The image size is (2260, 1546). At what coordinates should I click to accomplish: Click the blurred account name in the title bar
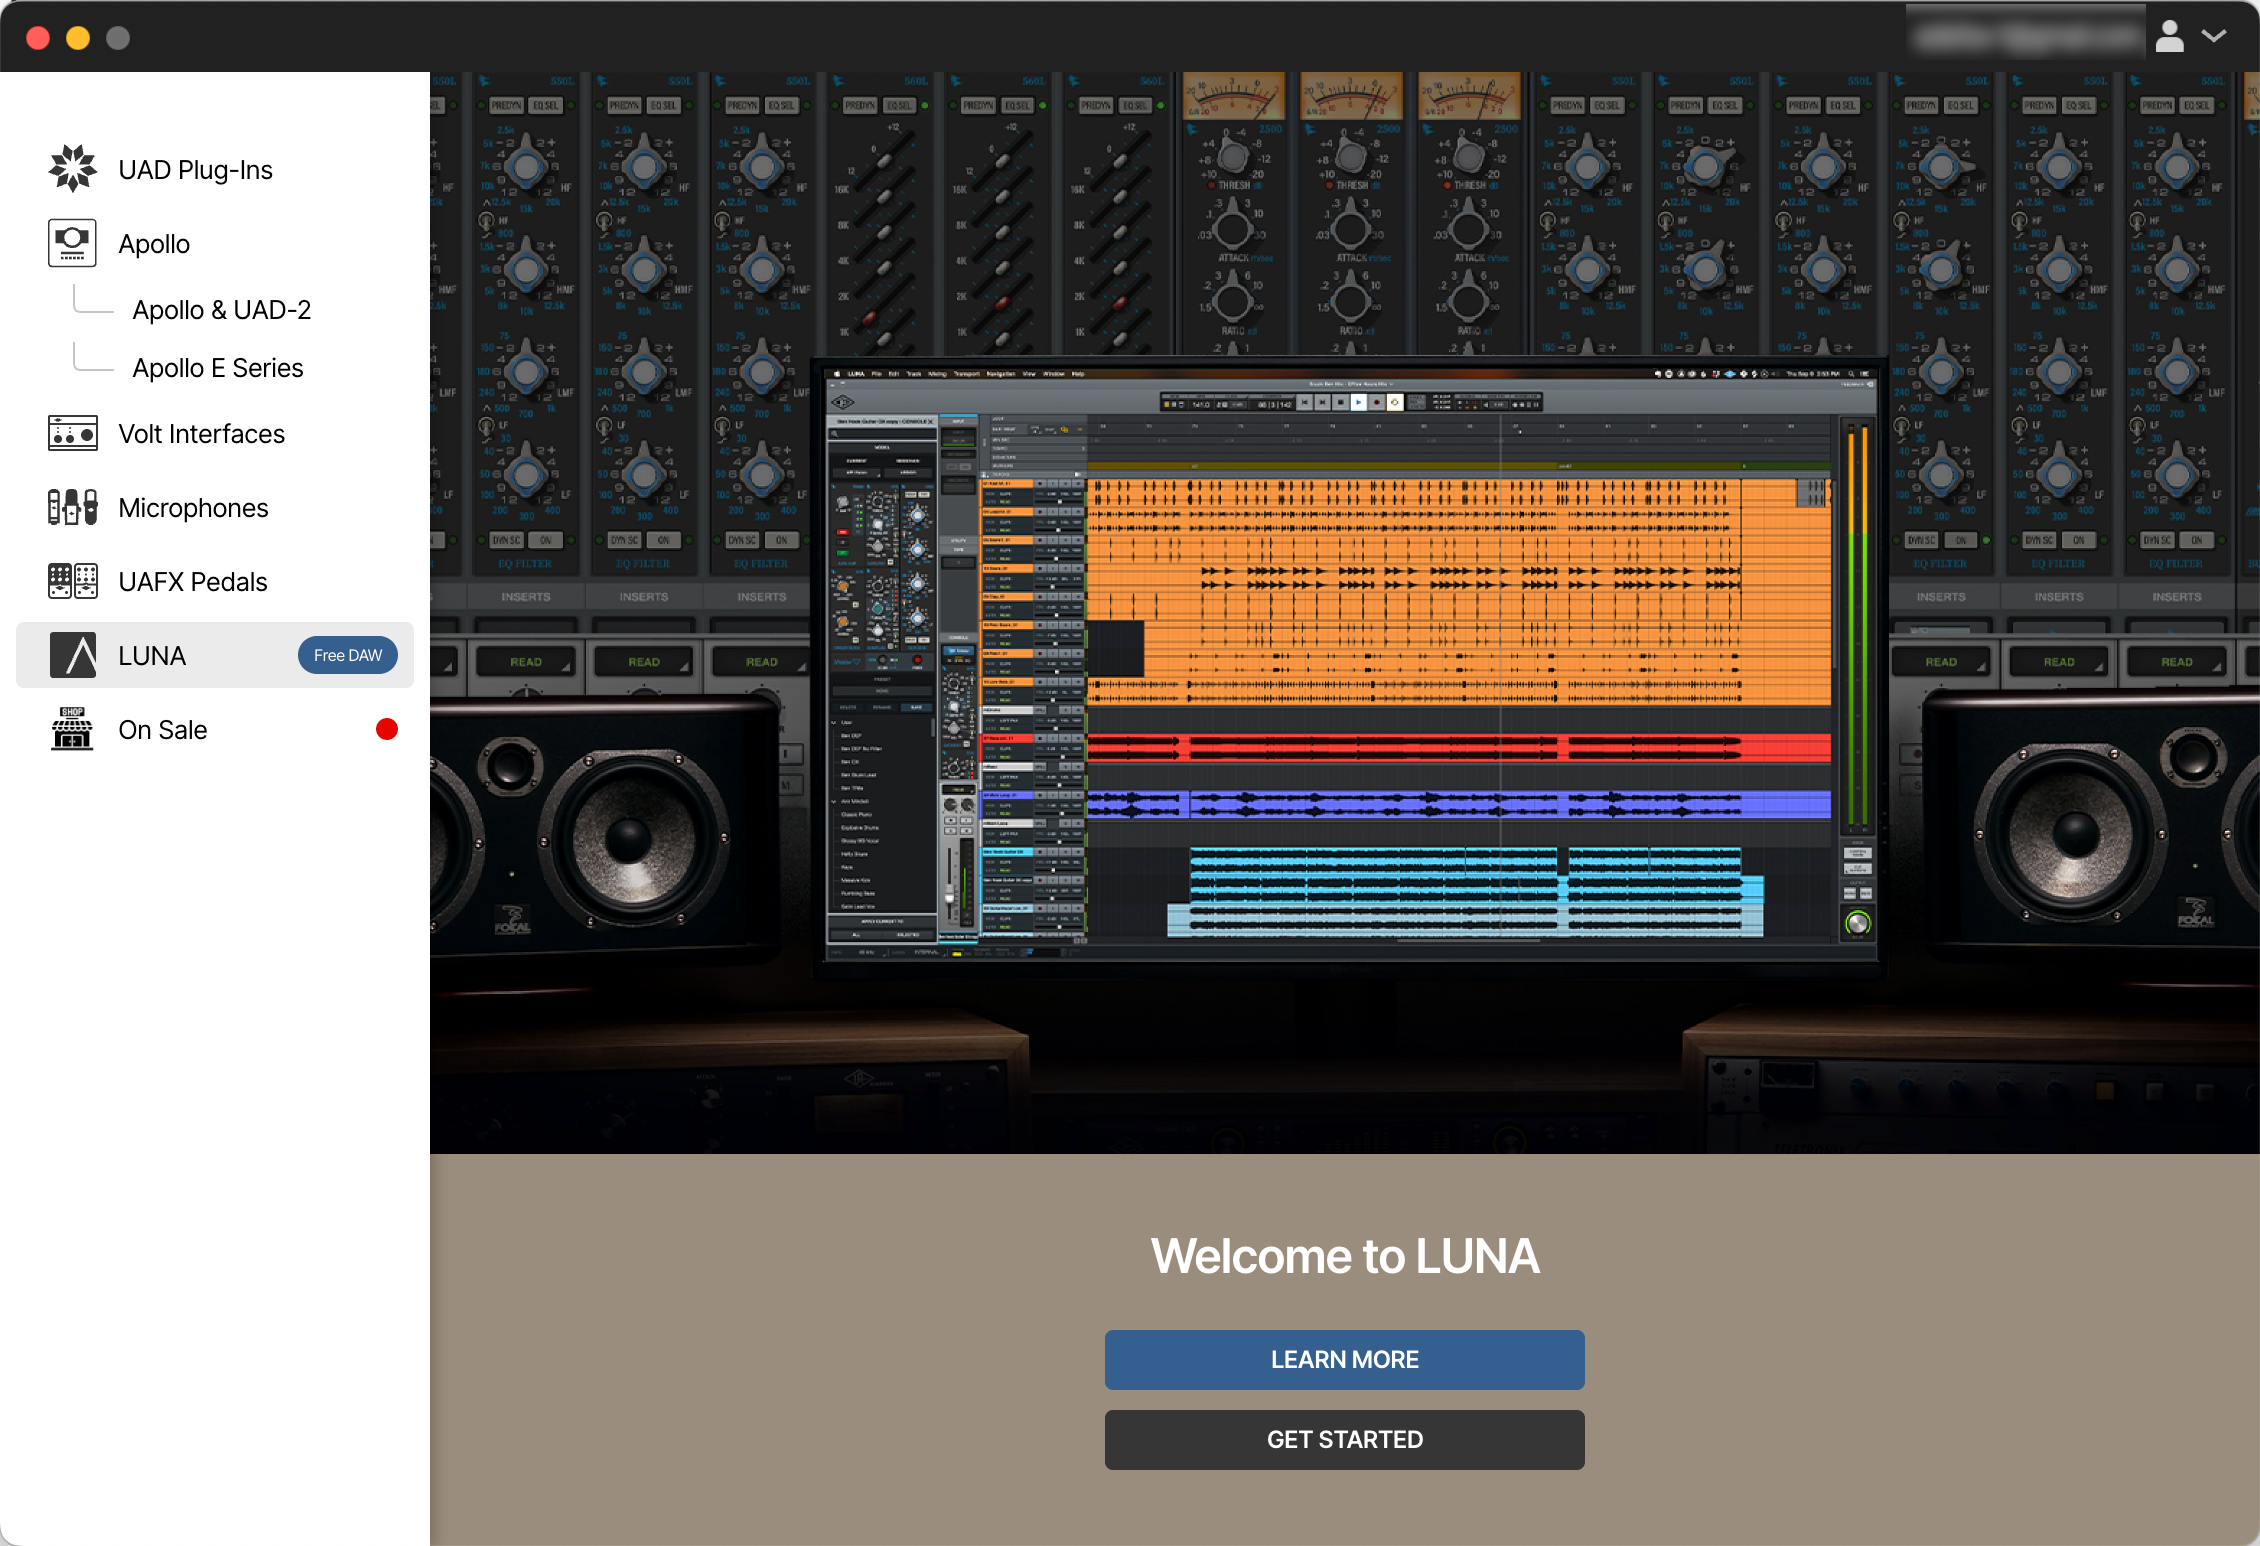coord(2026,33)
